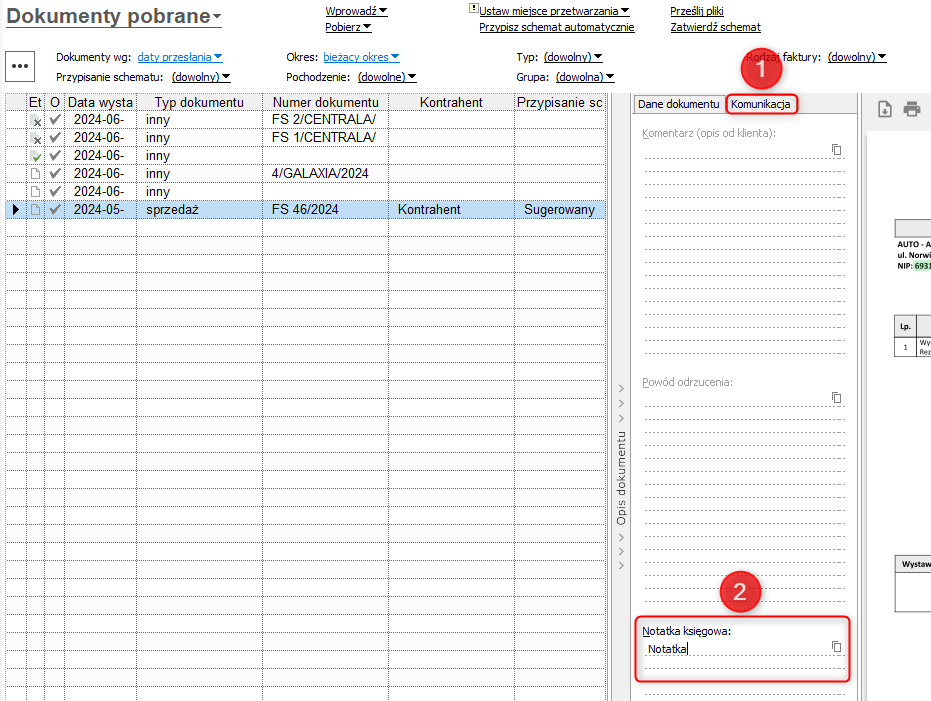
Task: Click the document icon in 4/GALAXIA/2024 row
Action: [36, 174]
